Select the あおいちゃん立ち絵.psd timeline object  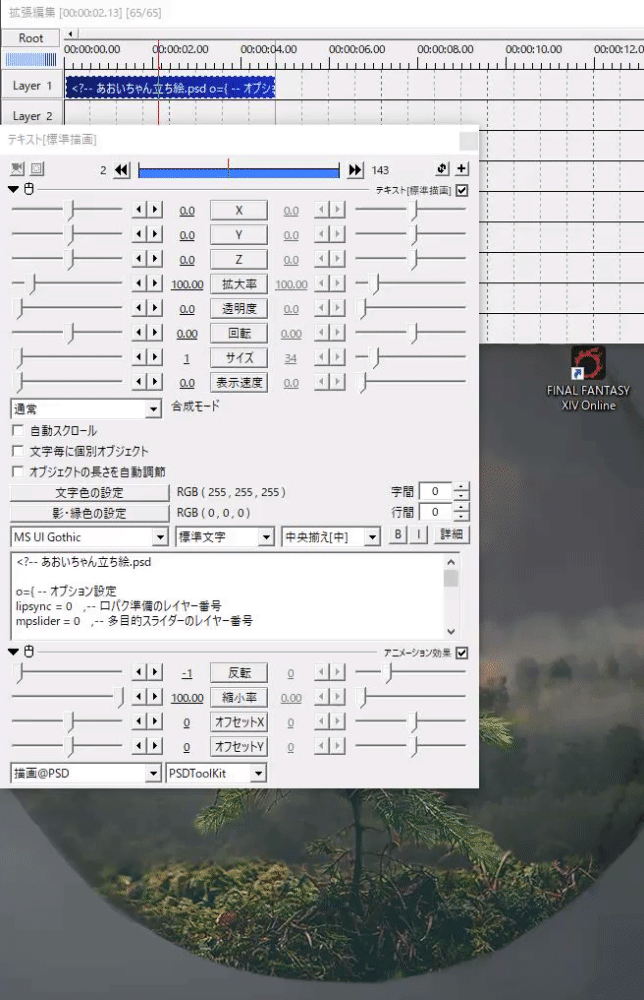(x=170, y=88)
